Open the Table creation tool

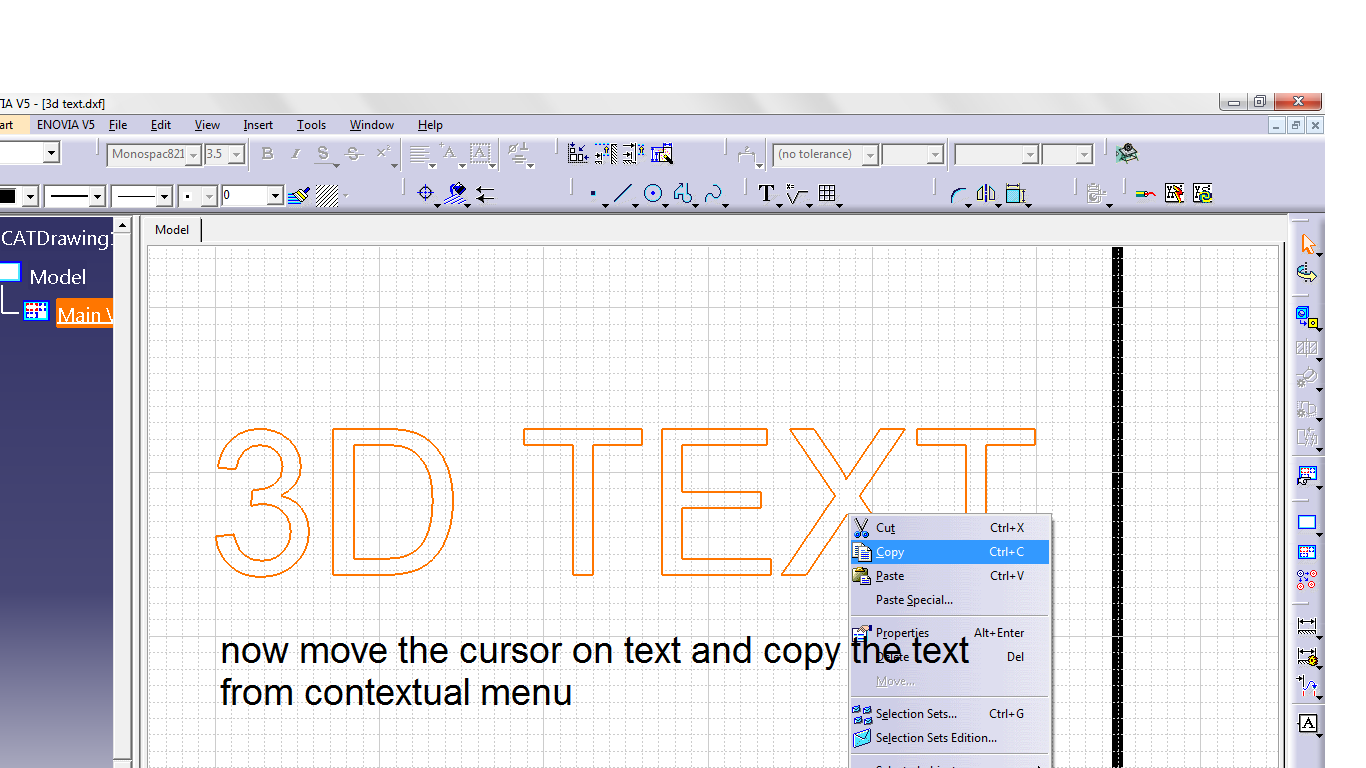[828, 193]
